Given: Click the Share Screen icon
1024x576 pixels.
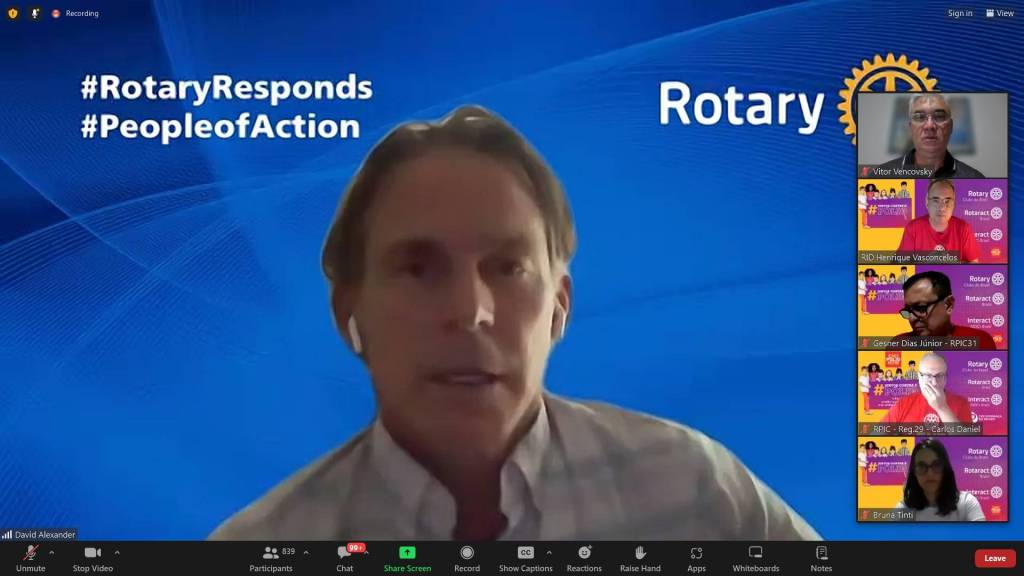Looking at the screenshot, I should click(407, 553).
